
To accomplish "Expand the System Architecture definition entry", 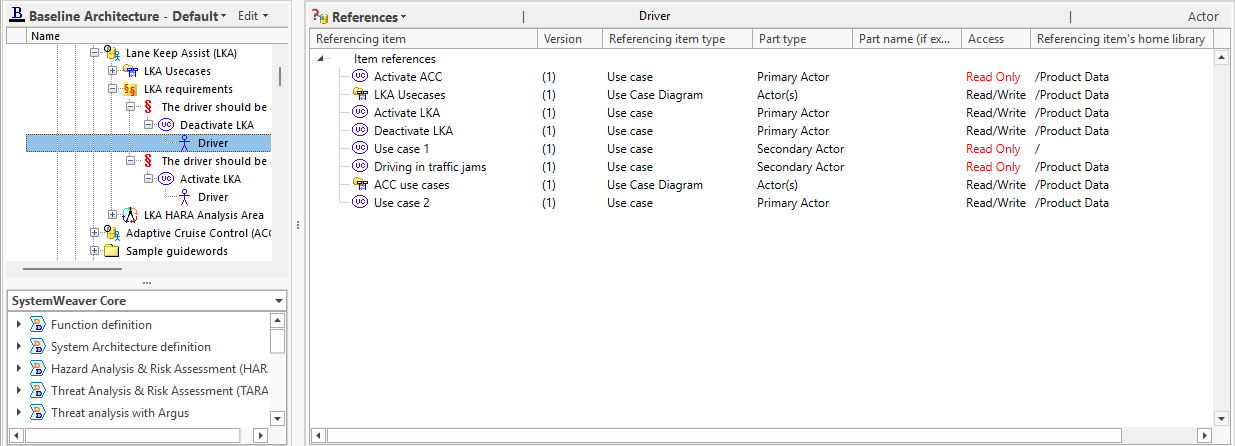I will click(18, 347).
